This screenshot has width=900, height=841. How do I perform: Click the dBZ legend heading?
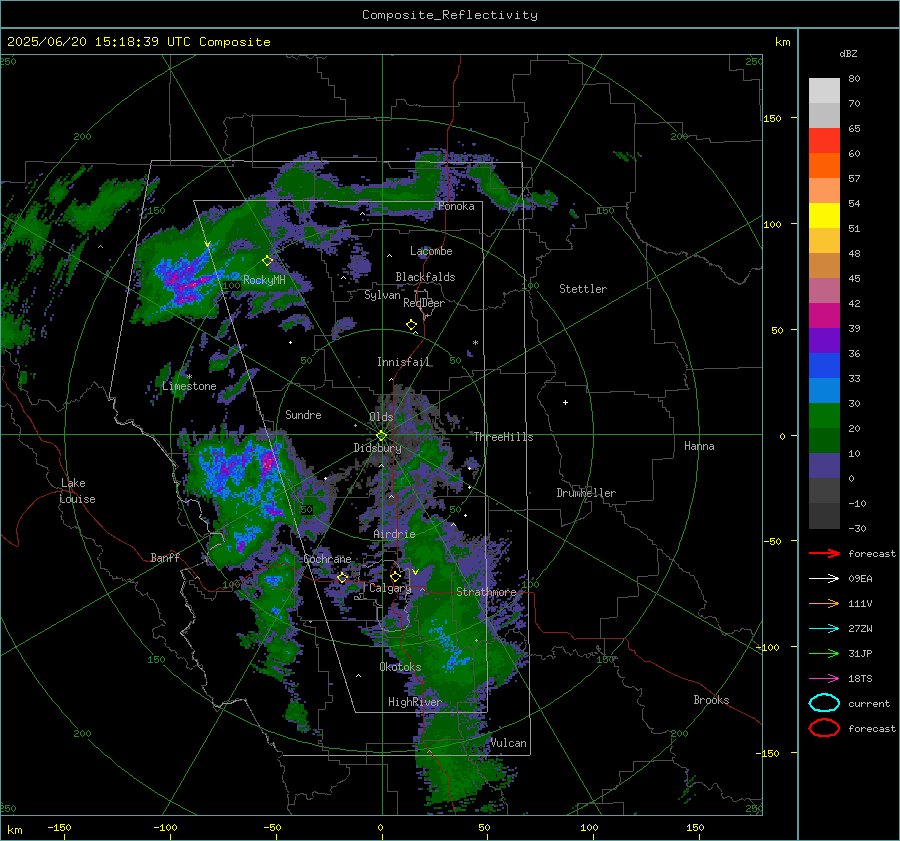(x=848, y=53)
